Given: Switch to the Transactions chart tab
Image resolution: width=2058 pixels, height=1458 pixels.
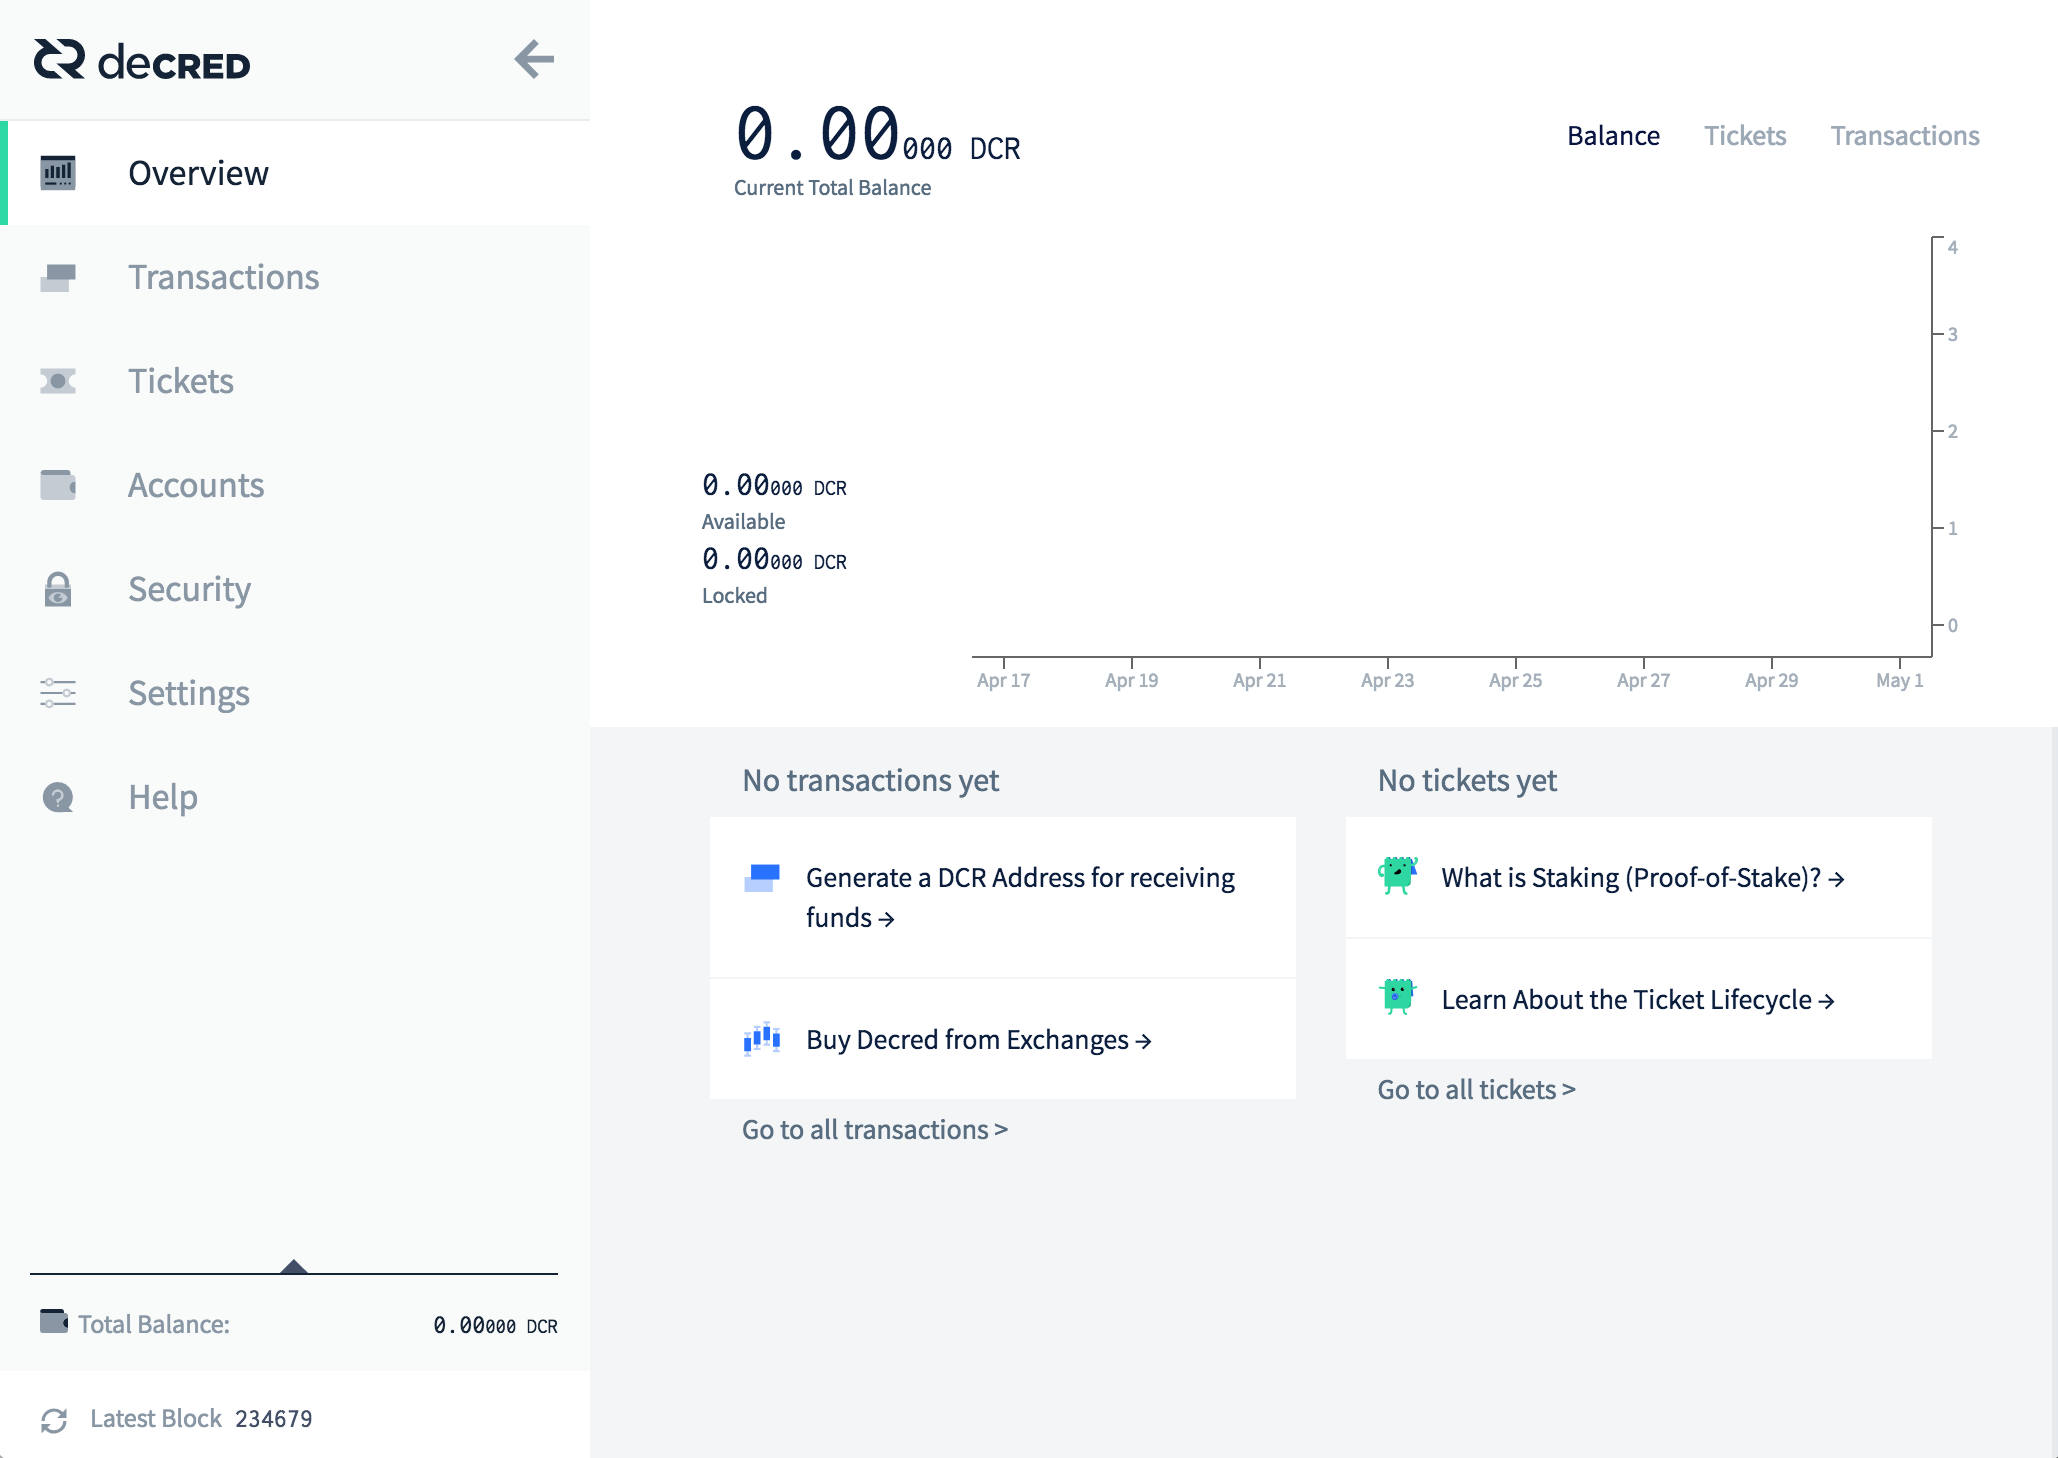Looking at the screenshot, I should click(1905, 136).
